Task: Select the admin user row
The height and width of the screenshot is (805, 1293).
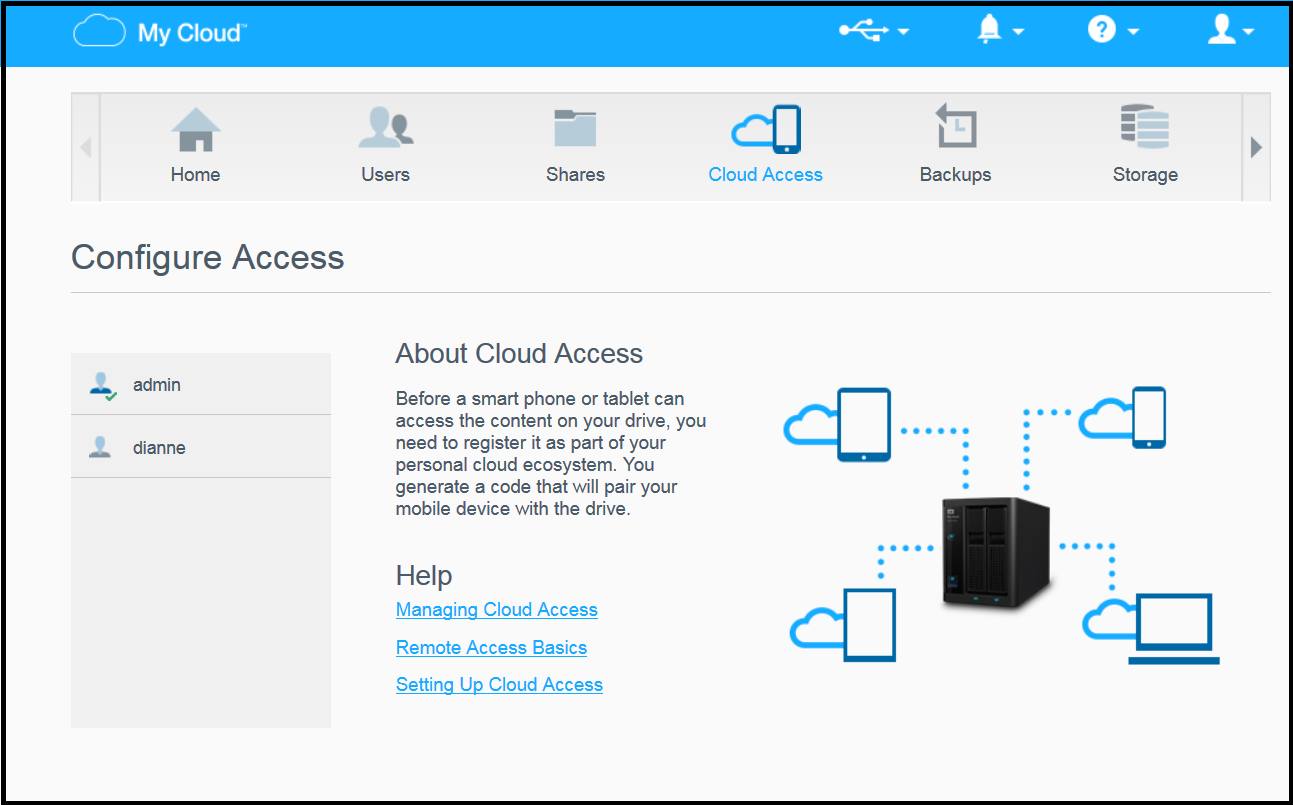Action: (201, 384)
